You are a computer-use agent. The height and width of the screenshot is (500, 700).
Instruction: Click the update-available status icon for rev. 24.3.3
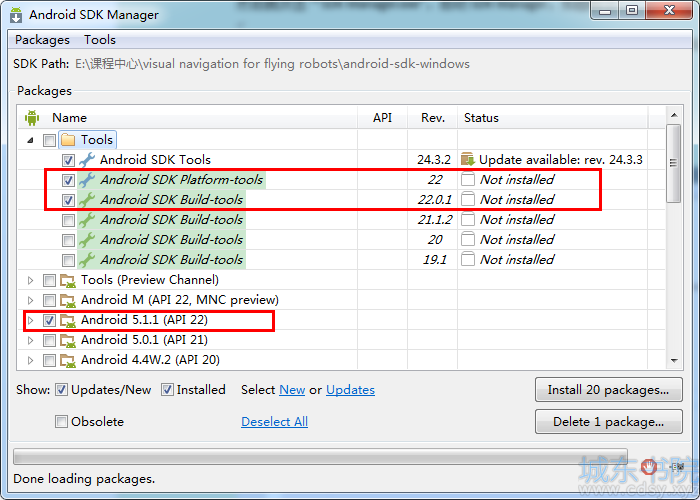(x=467, y=159)
